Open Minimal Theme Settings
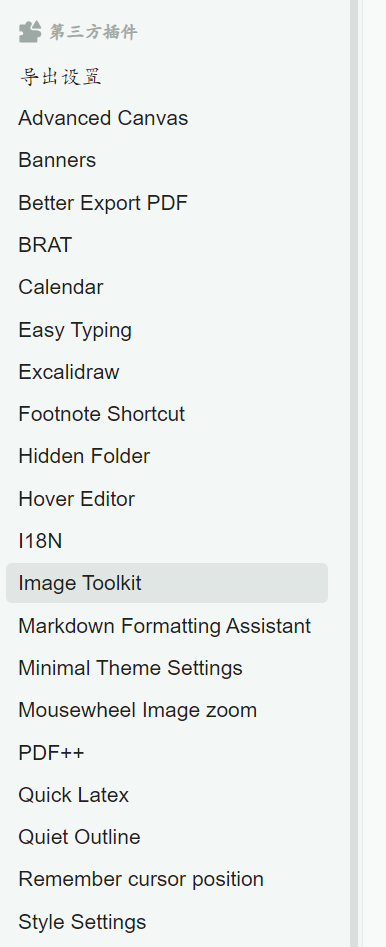Screen dimensions: 386x947 click(x=167, y=668)
